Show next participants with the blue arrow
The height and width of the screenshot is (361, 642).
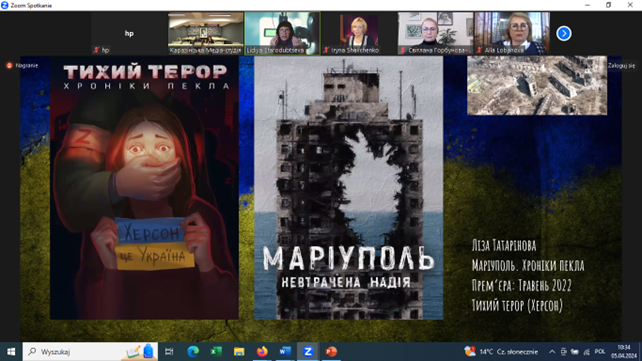click(x=564, y=33)
